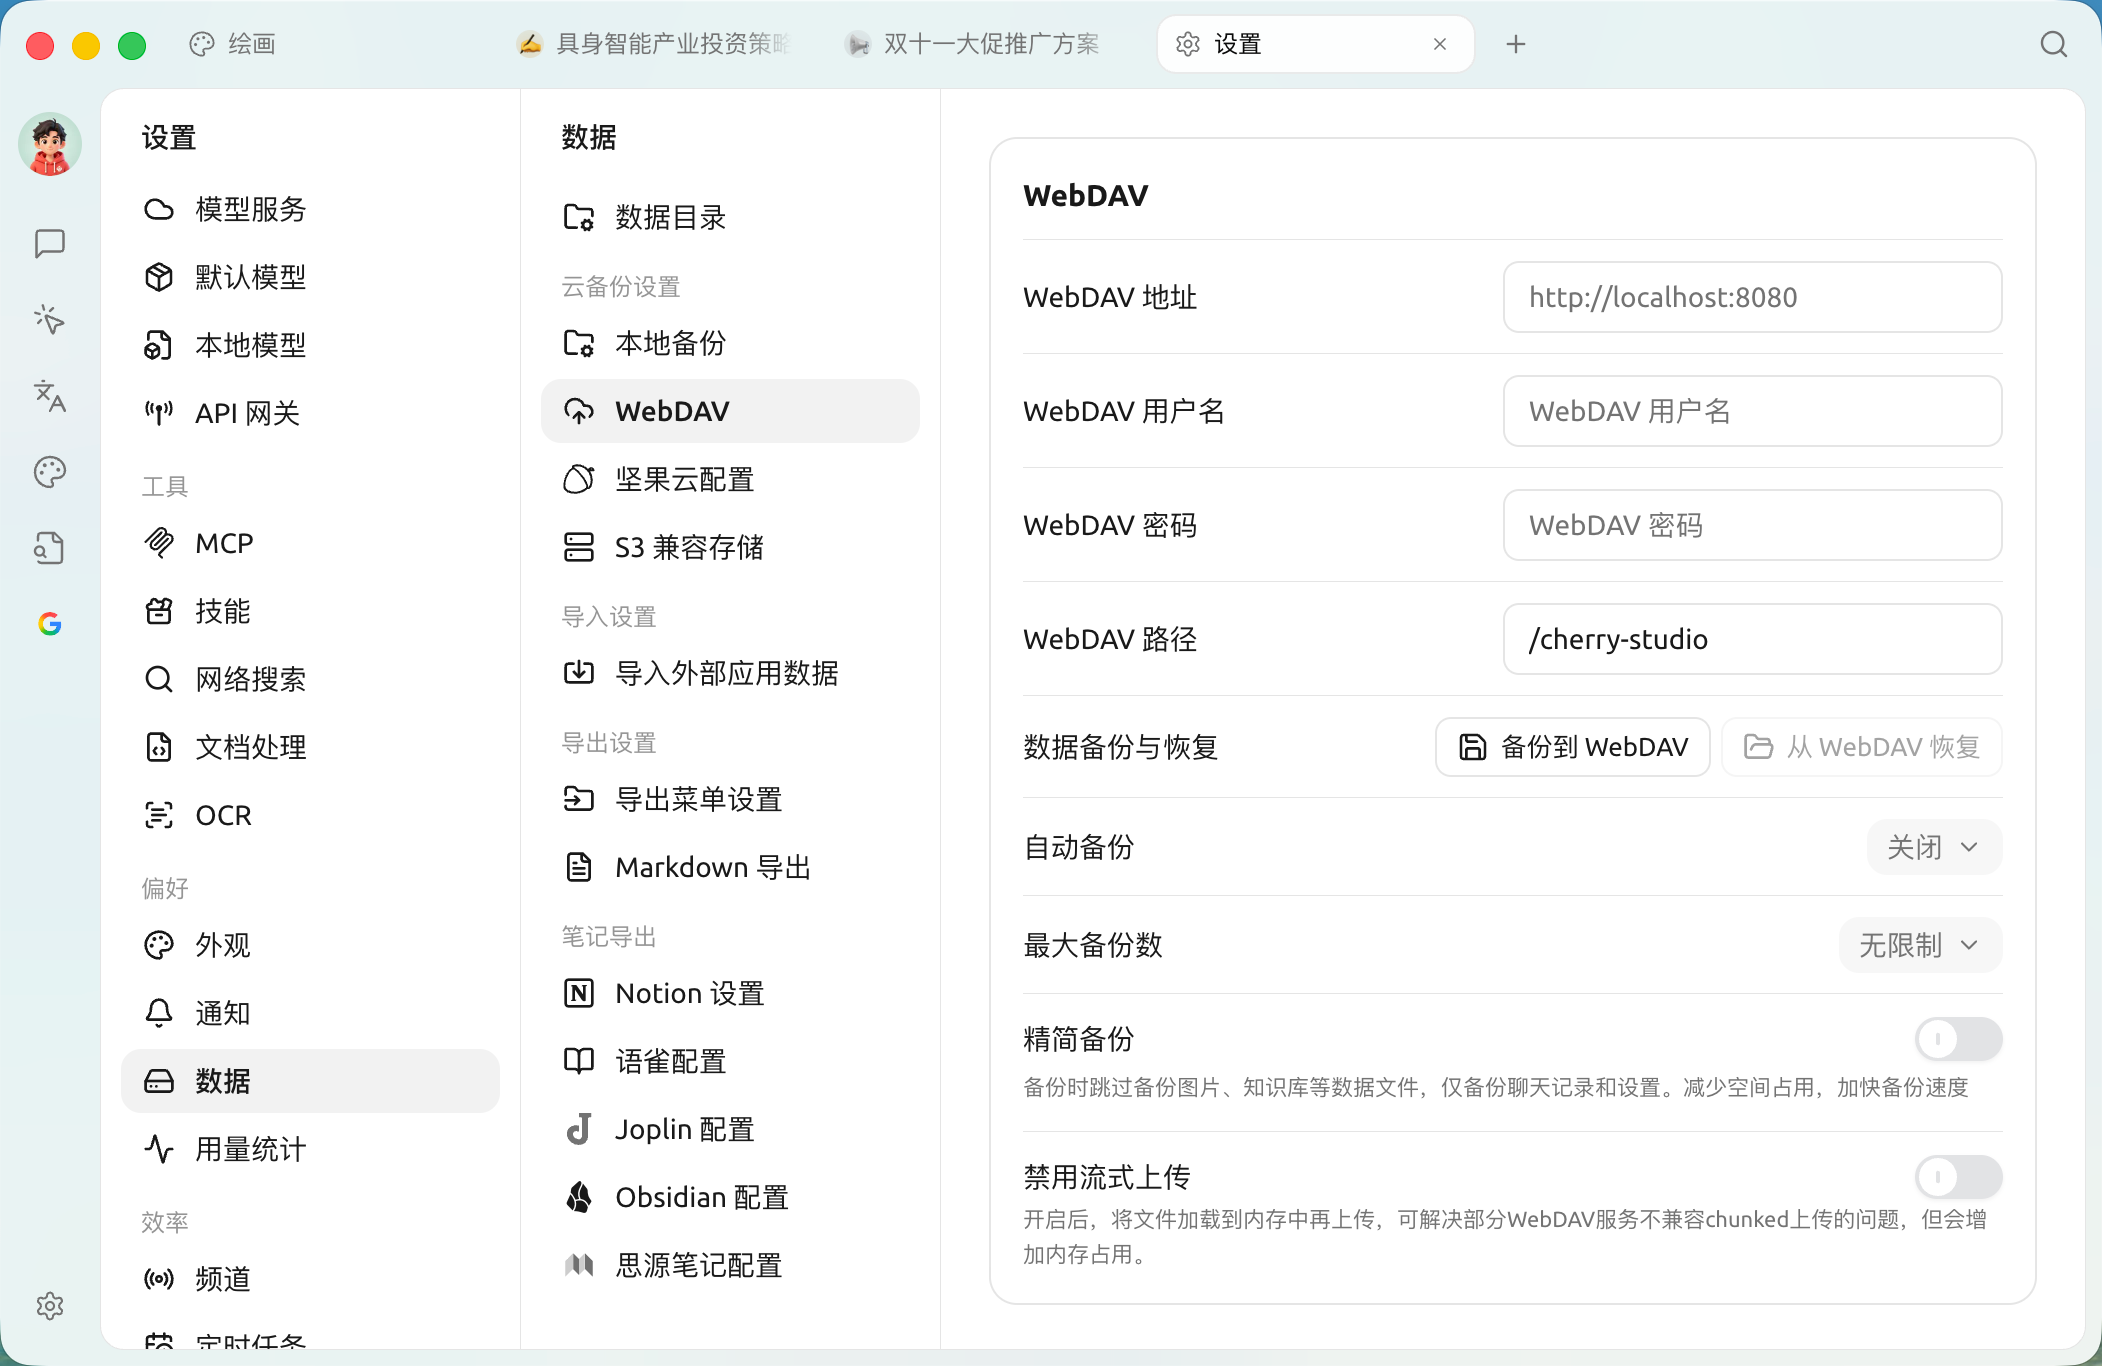Click the 从 WebDAV 恢复 button

click(1861, 747)
